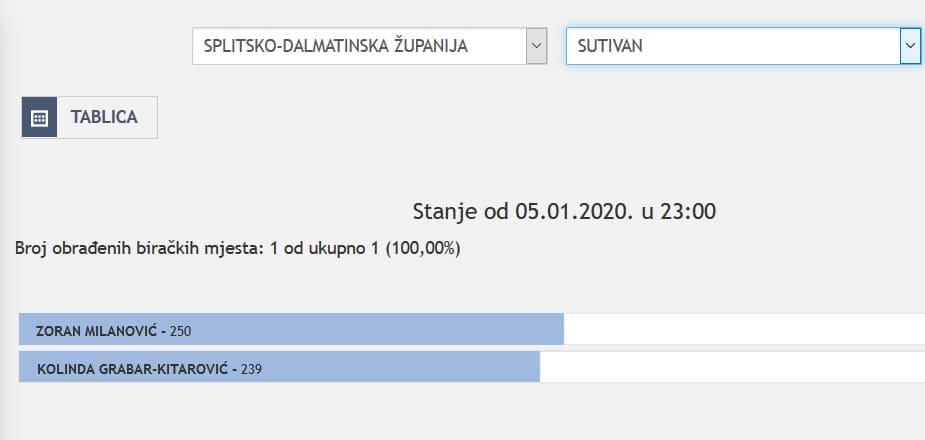The image size is (925, 440).
Task: Click the "Broj obrađenih biračkih mjesta" text
Action: pos(133,248)
